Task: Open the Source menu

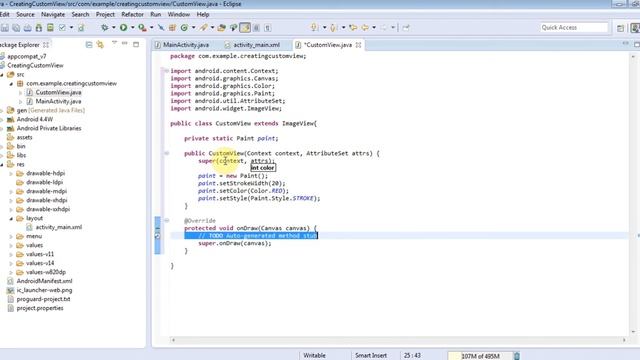Action: pos(25,14)
